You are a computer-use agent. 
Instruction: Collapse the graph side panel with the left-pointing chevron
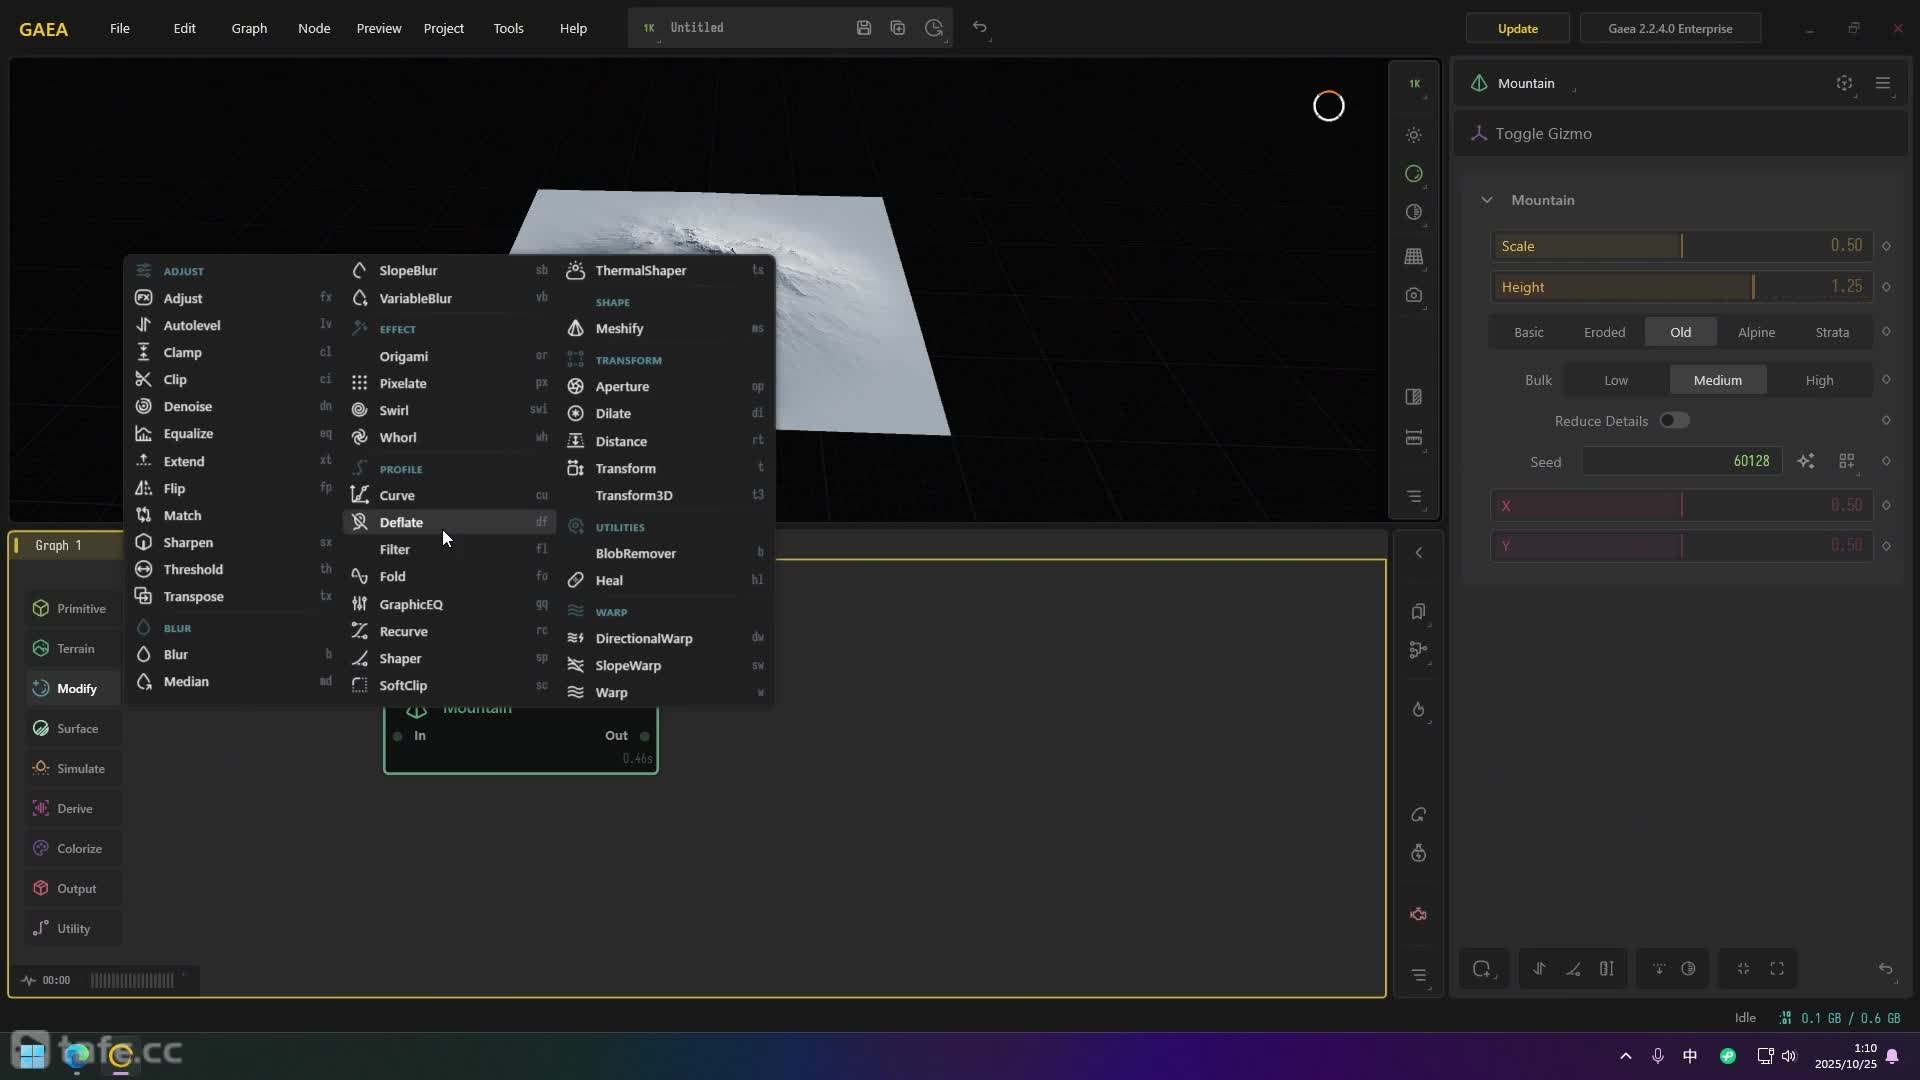[x=1418, y=553]
